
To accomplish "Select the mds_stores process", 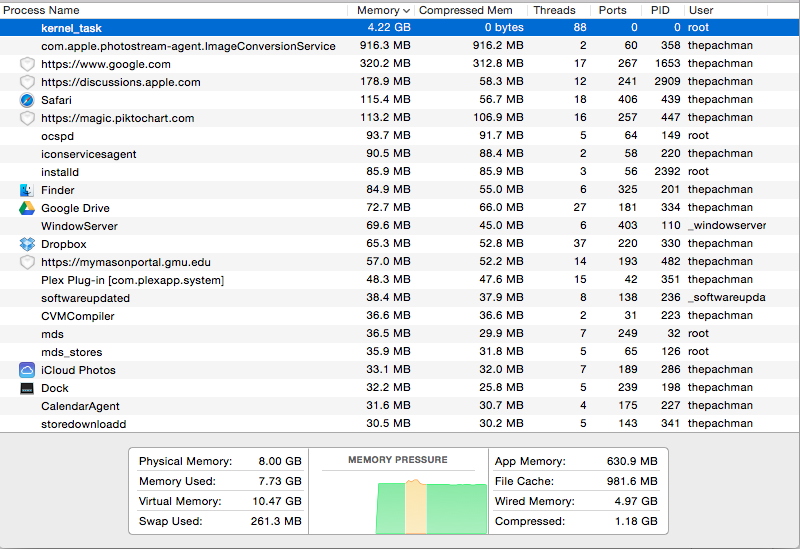I will (x=71, y=352).
